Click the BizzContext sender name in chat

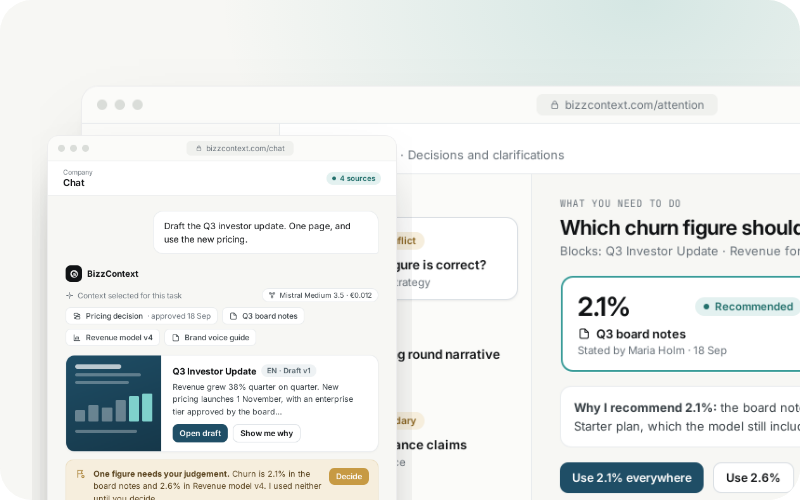(113, 274)
